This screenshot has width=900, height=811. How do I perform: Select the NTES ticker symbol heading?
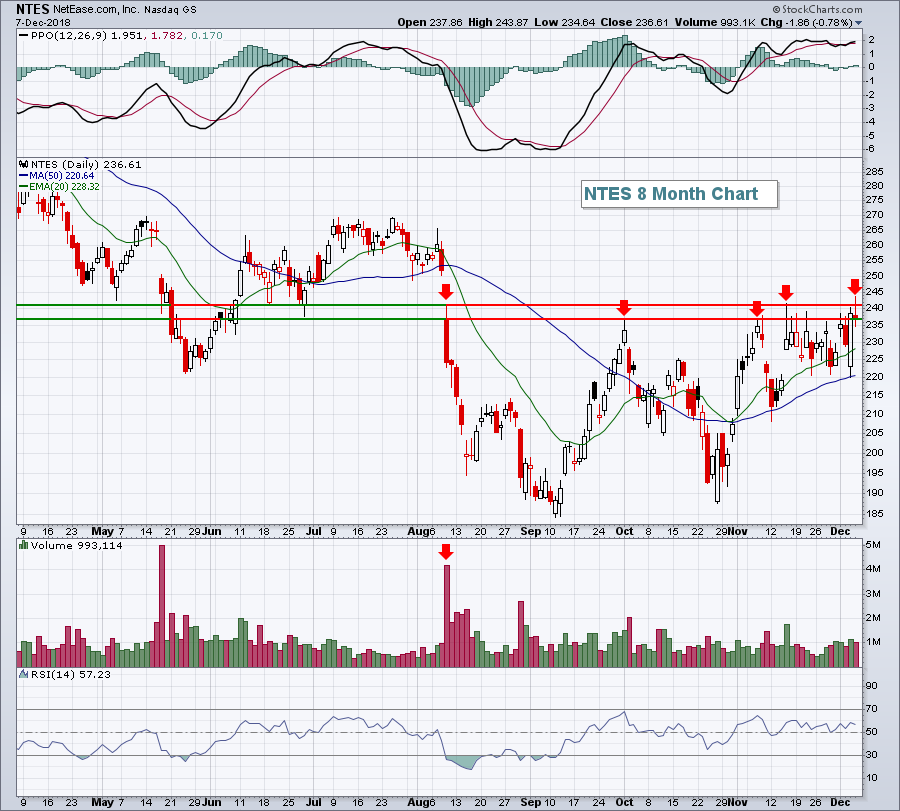[33, 9]
